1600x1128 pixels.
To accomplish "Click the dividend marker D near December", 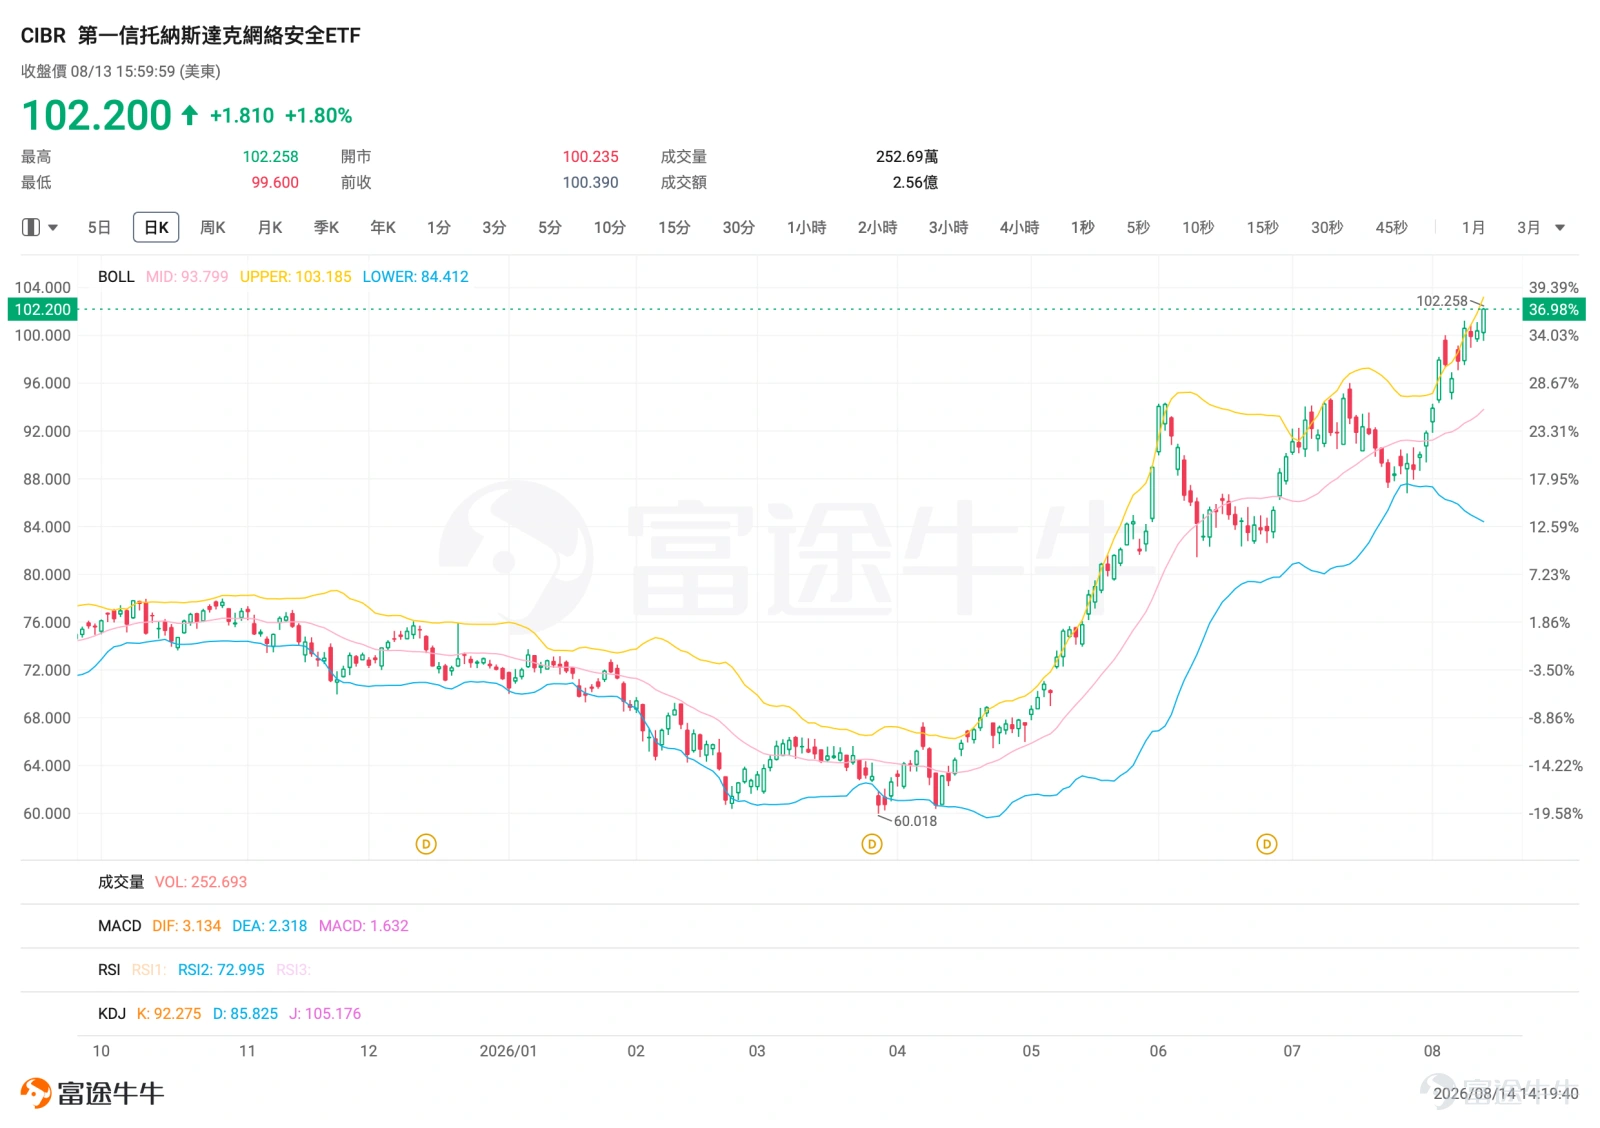I will tap(426, 844).
